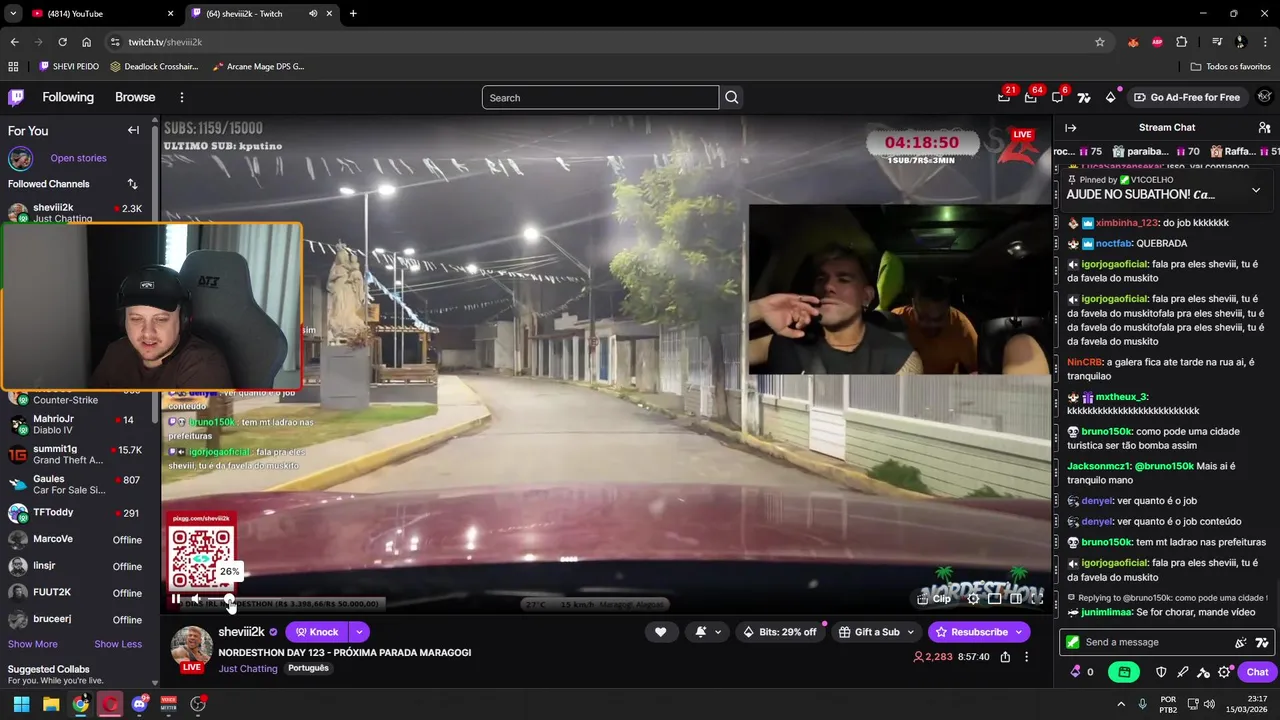The image size is (1280, 720).
Task: Collapse the For You sidebar arrow
Action: pyautogui.click(x=133, y=130)
